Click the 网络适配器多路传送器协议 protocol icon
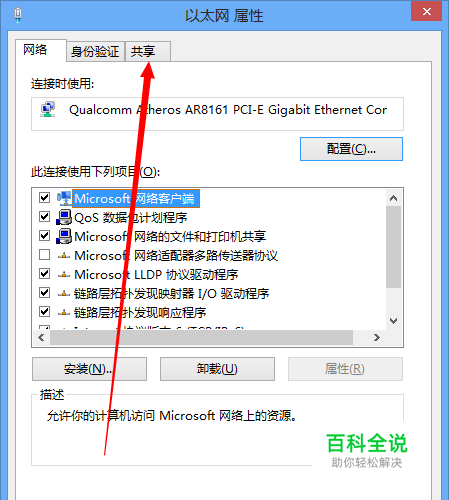The width and height of the screenshot is (449, 500). [x=64, y=256]
